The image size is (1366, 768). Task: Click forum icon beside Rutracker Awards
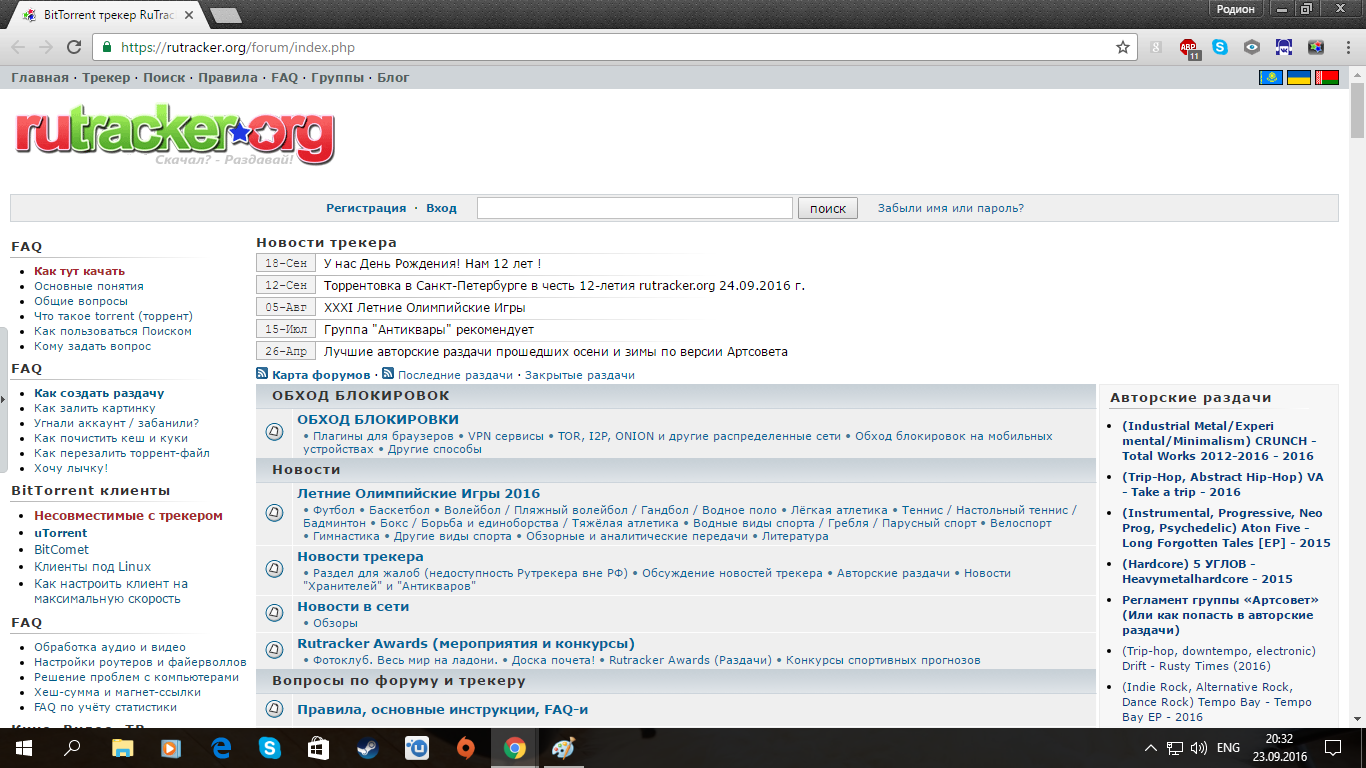coord(274,650)
